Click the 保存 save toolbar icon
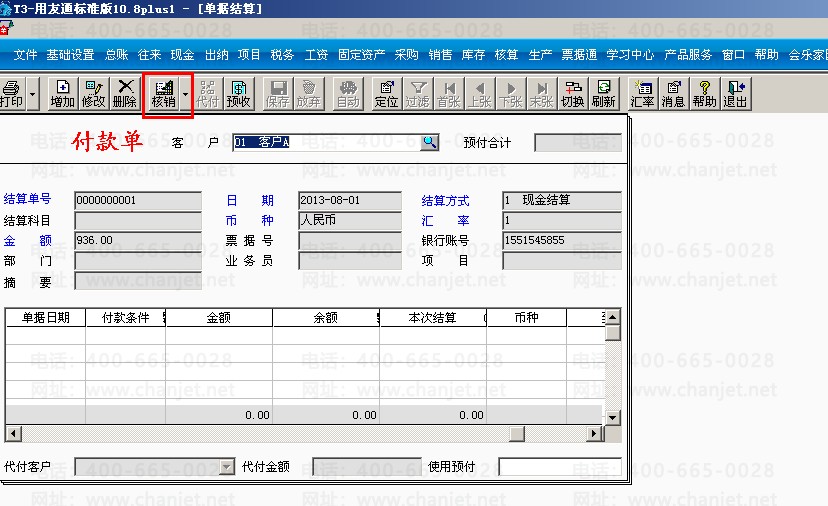This screenshot has height=506, width=828. [278, 94]
